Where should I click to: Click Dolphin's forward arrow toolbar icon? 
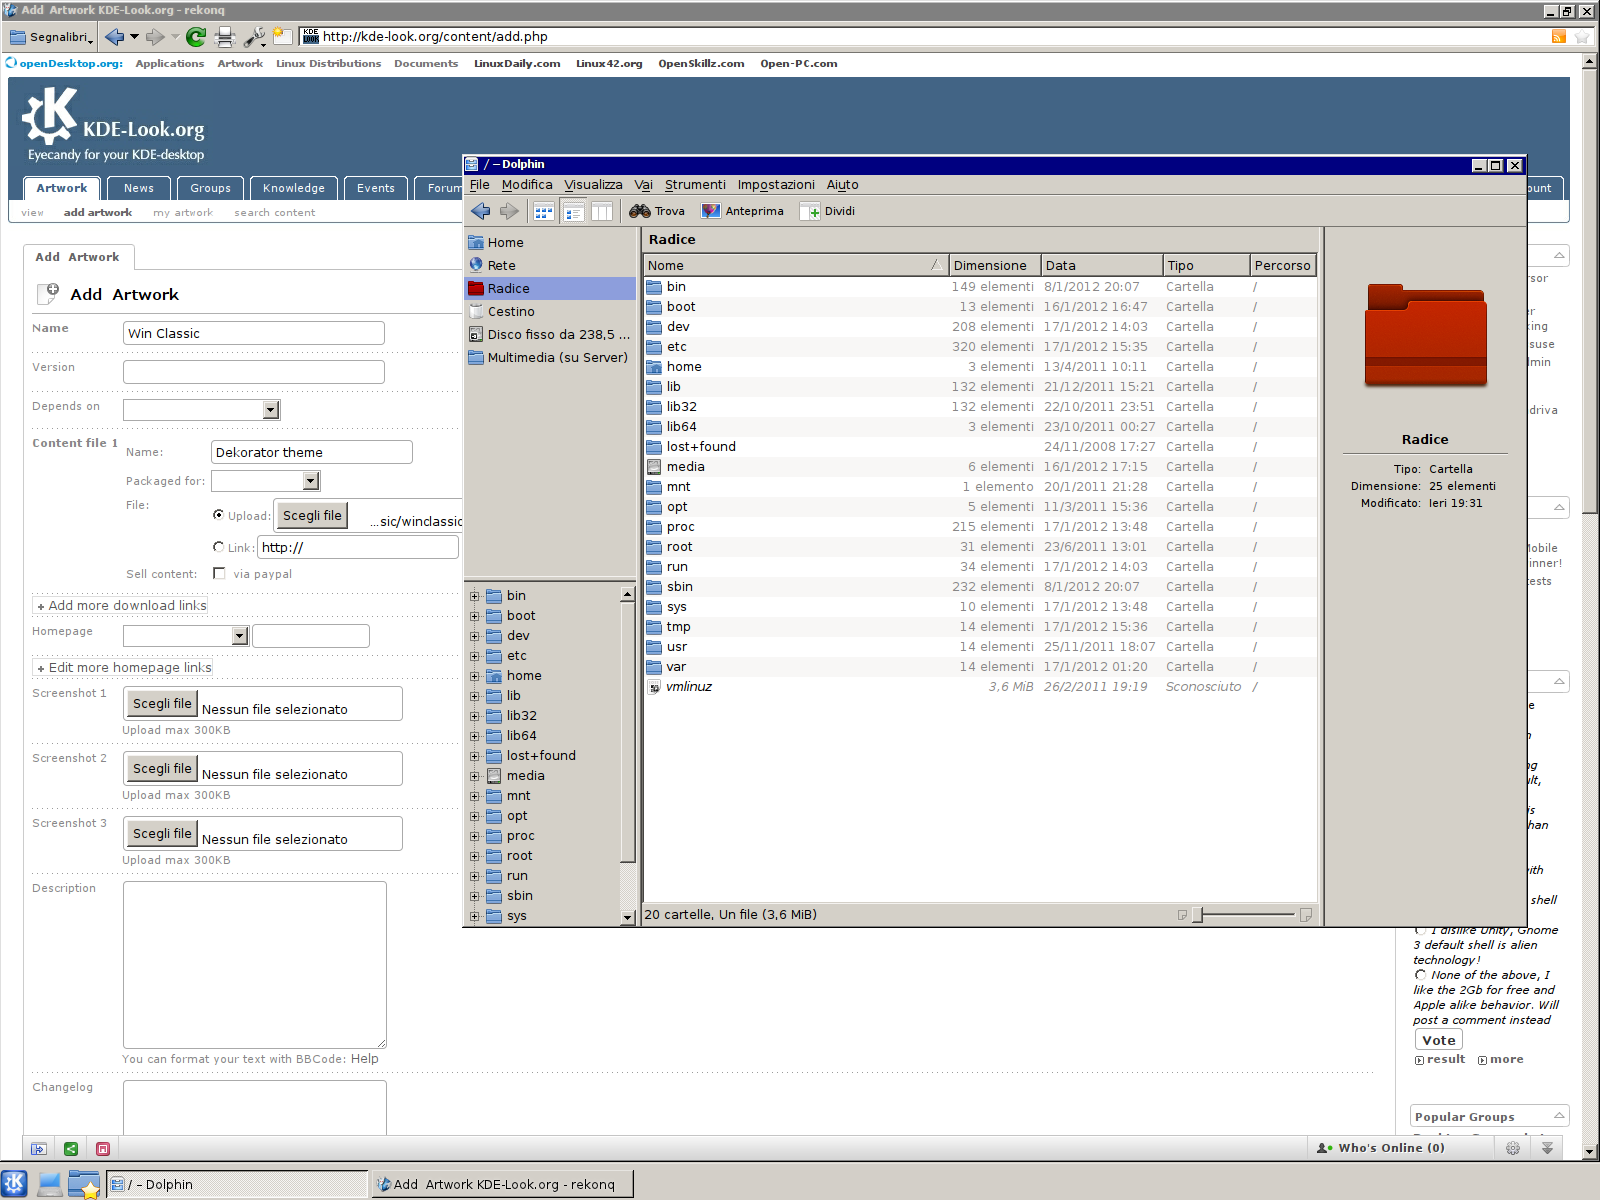[x=510, y=211]
